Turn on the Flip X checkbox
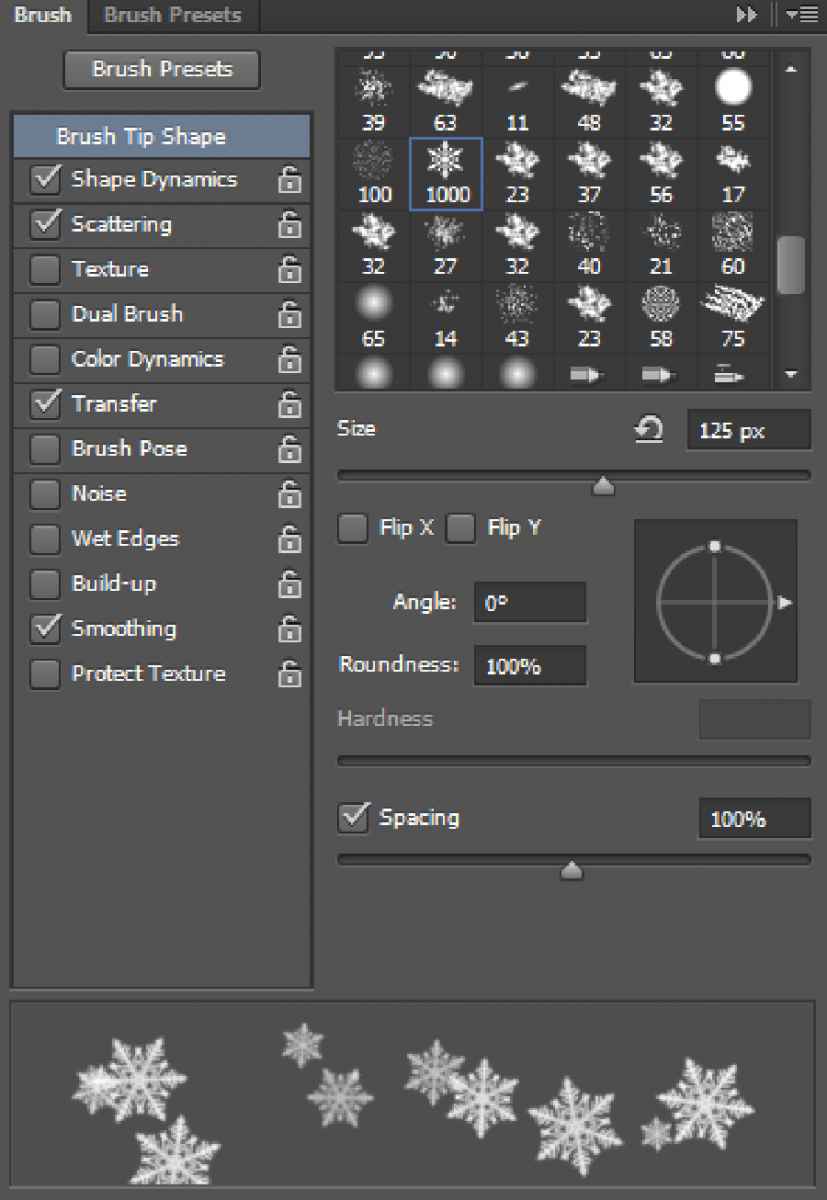The height and width of the screenshot is (1200, 827). 353,528
